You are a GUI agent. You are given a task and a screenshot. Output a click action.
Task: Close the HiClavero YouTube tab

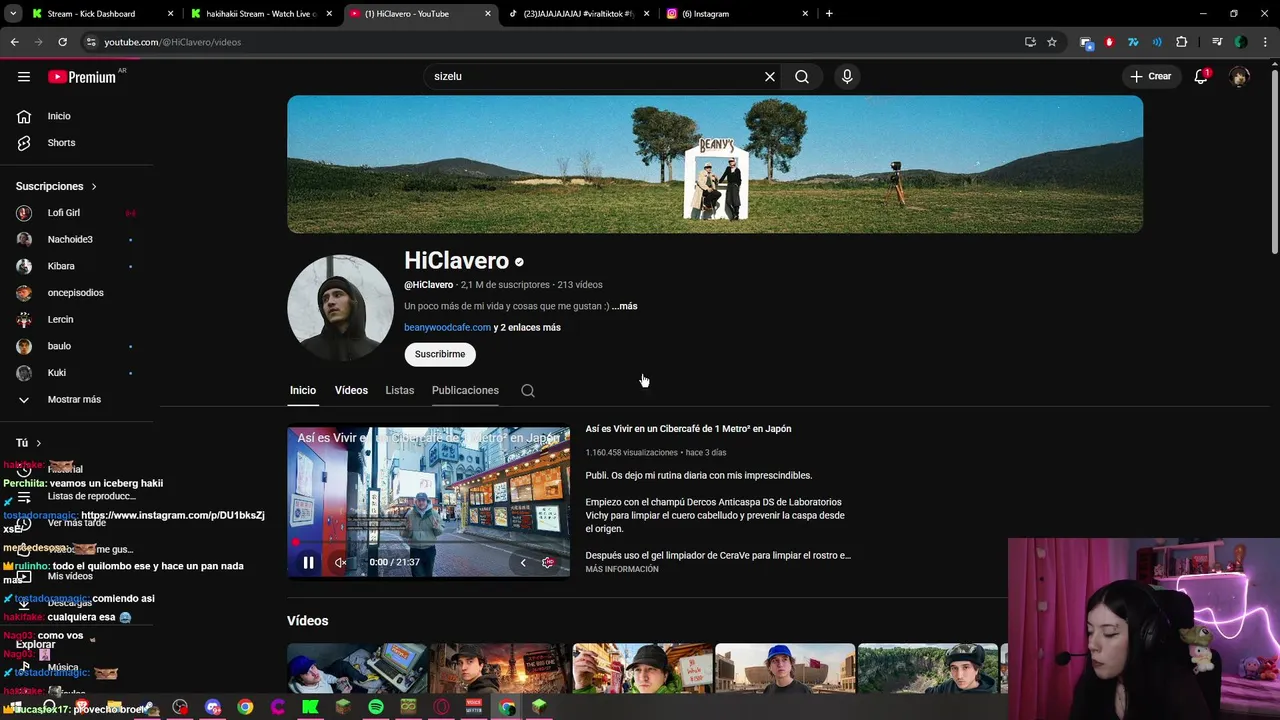coord(488,14)
